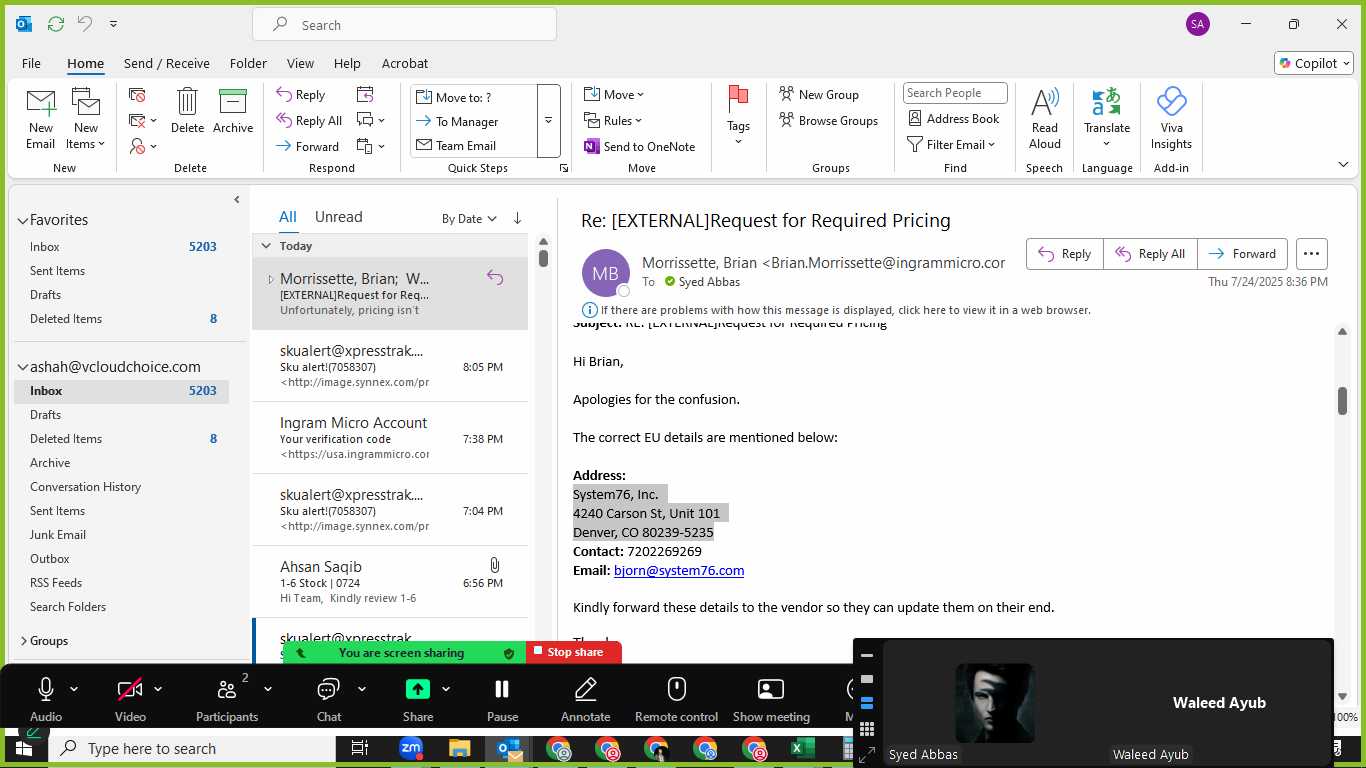Click Reply in the ribbon
This screenshot has height=768, width=1366.
301,95
